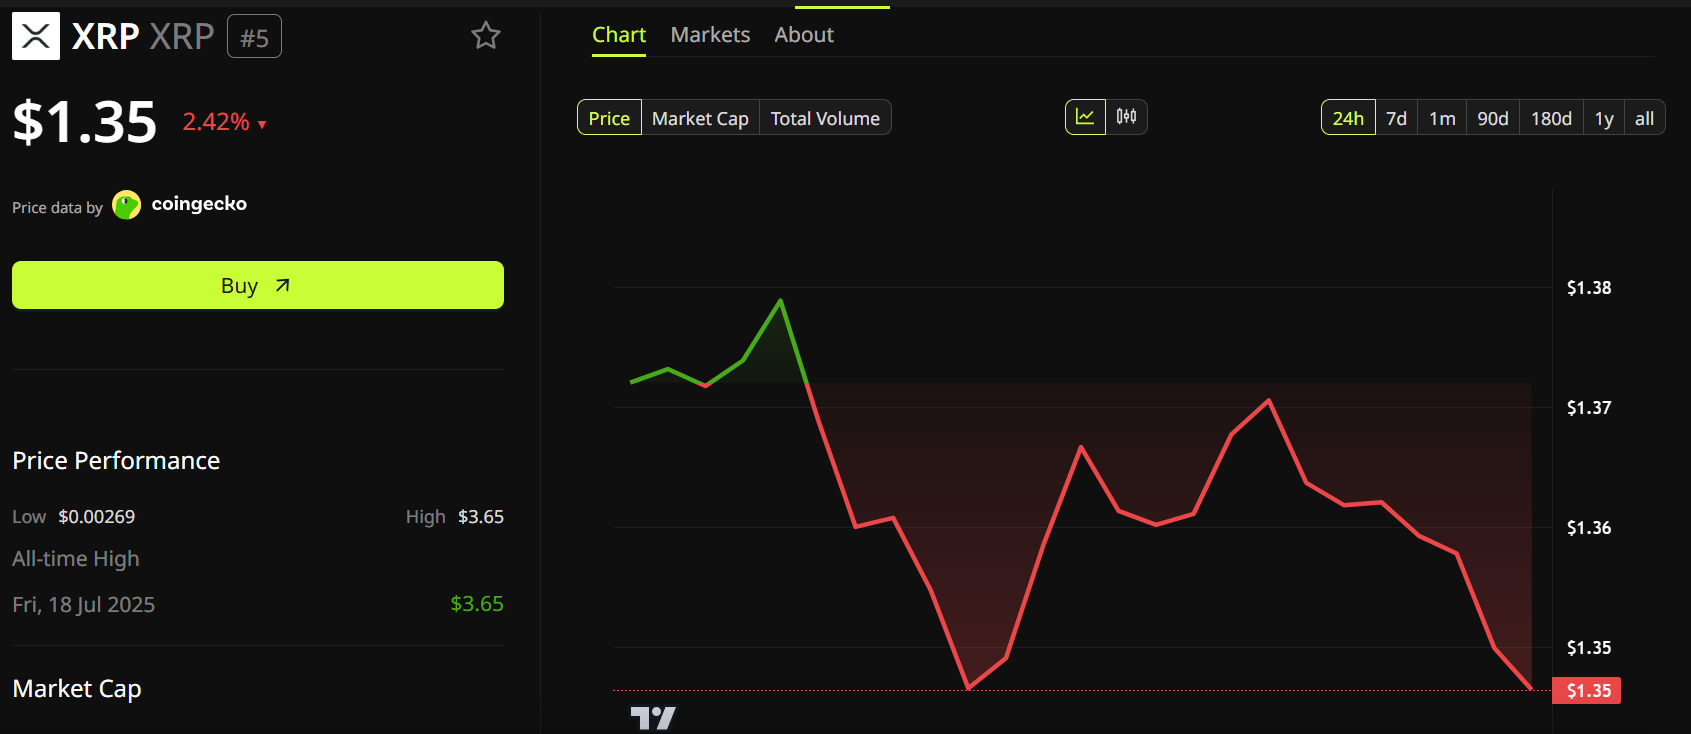Click the Price Performance heading
Viewport: 1691px width, 734px height.
click(x=116, y=460)
